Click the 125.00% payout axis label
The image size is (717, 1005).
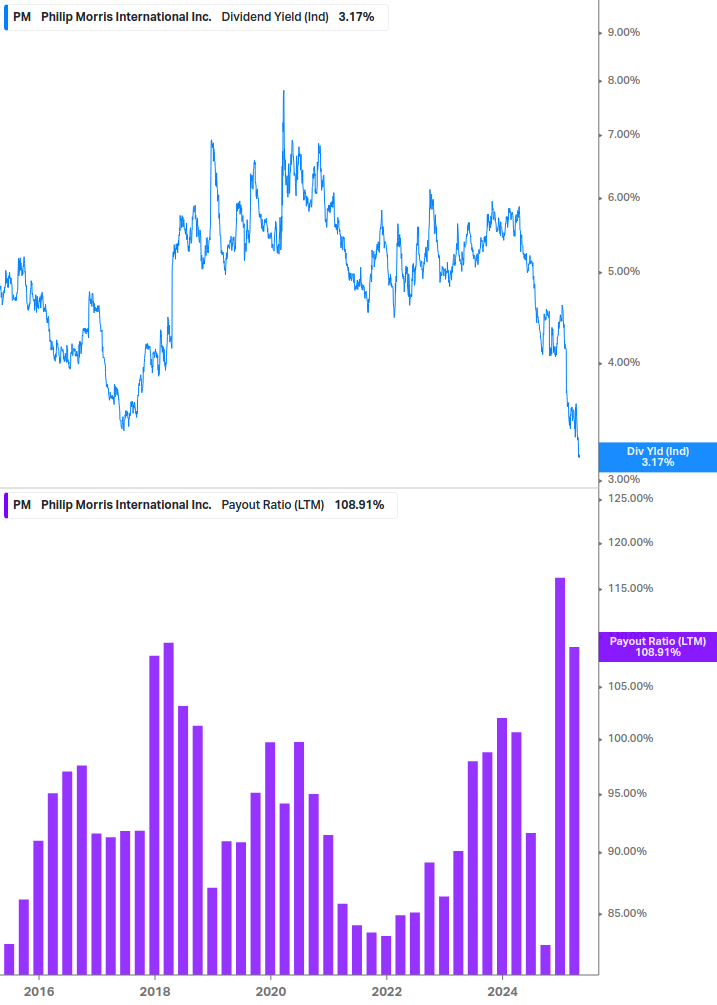click(x=630, y=499)
